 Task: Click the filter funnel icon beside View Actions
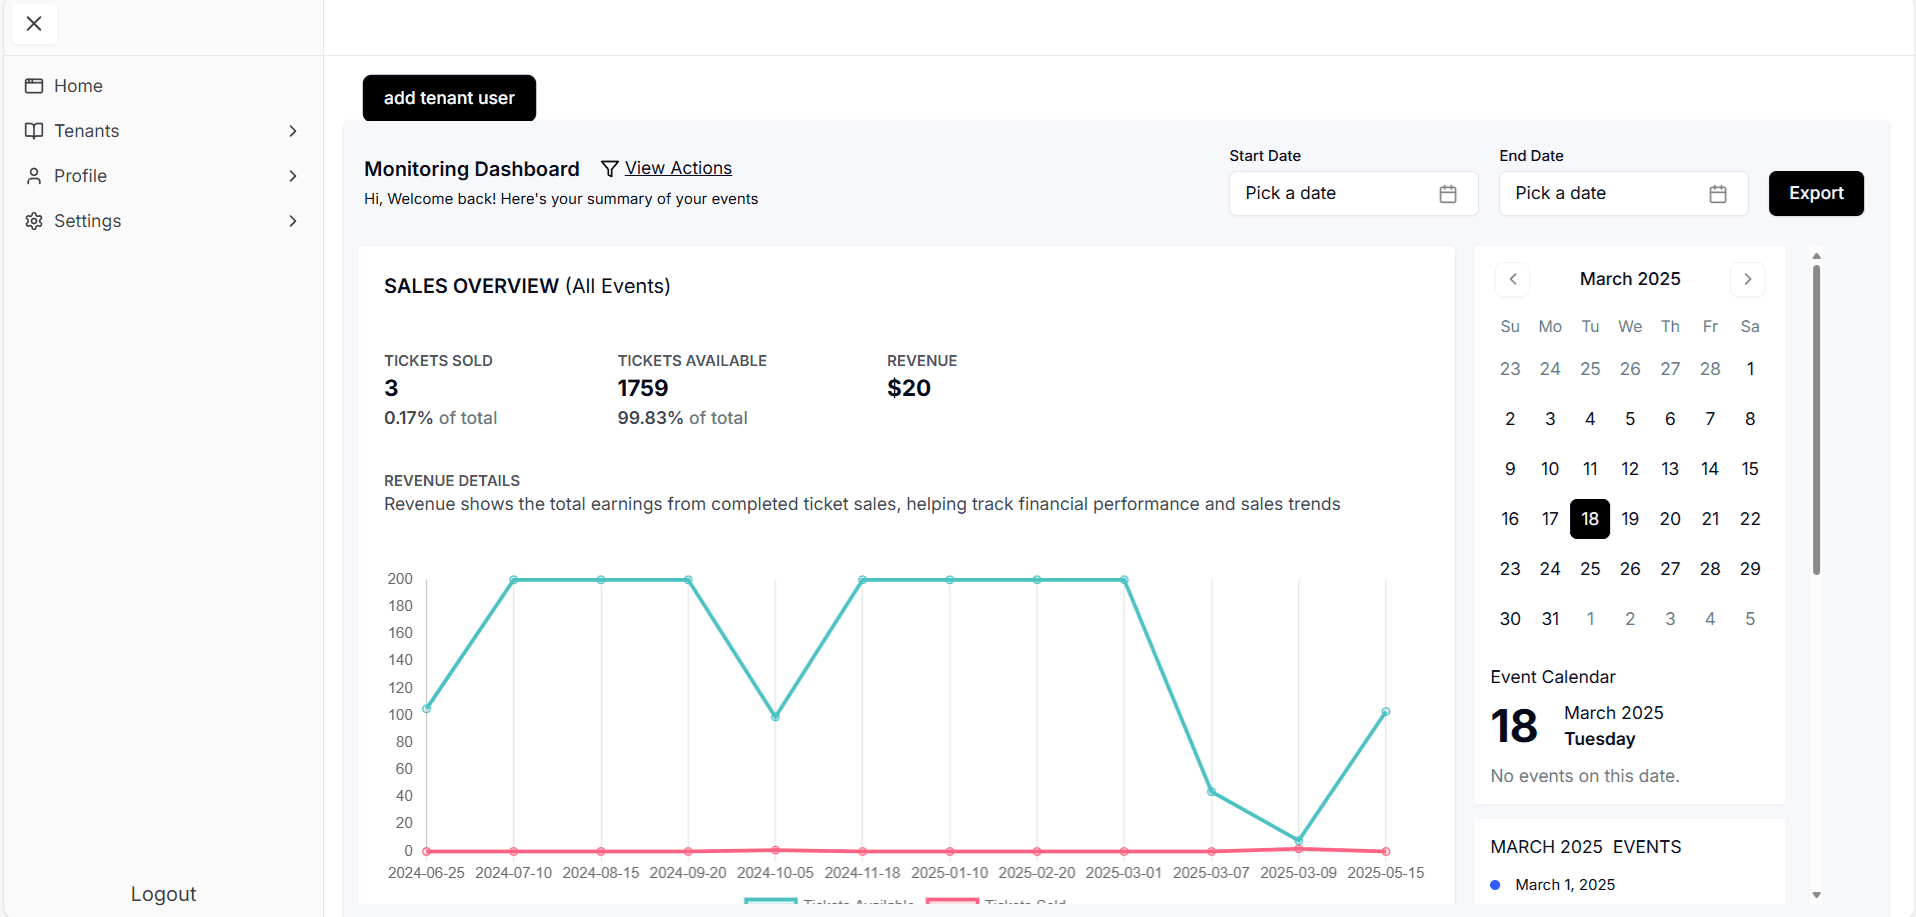coord(609,169)
